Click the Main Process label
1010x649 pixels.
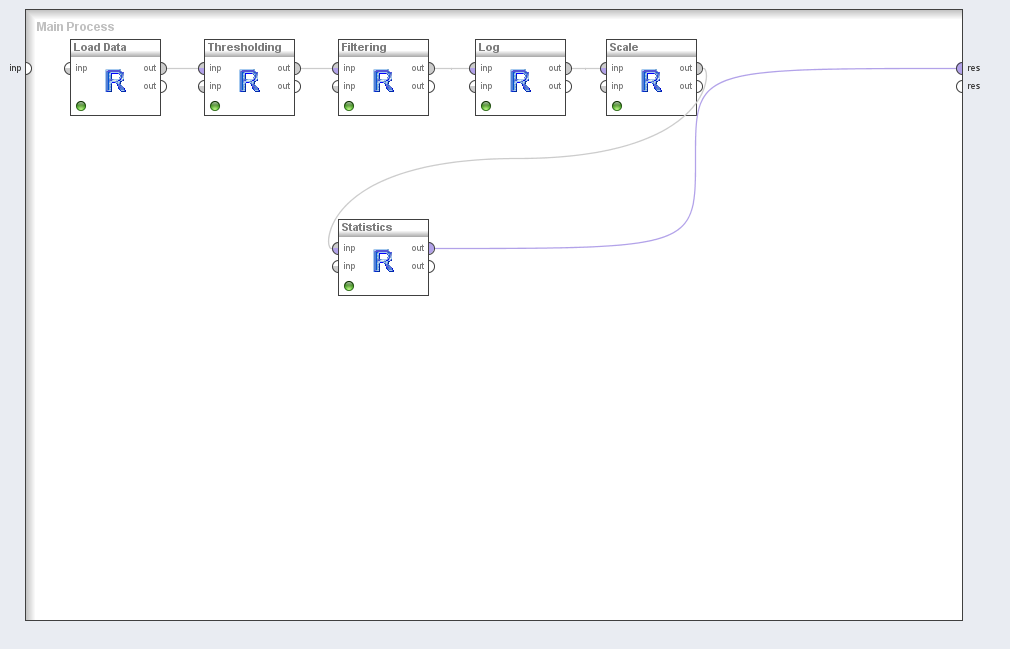pos(75,27)
